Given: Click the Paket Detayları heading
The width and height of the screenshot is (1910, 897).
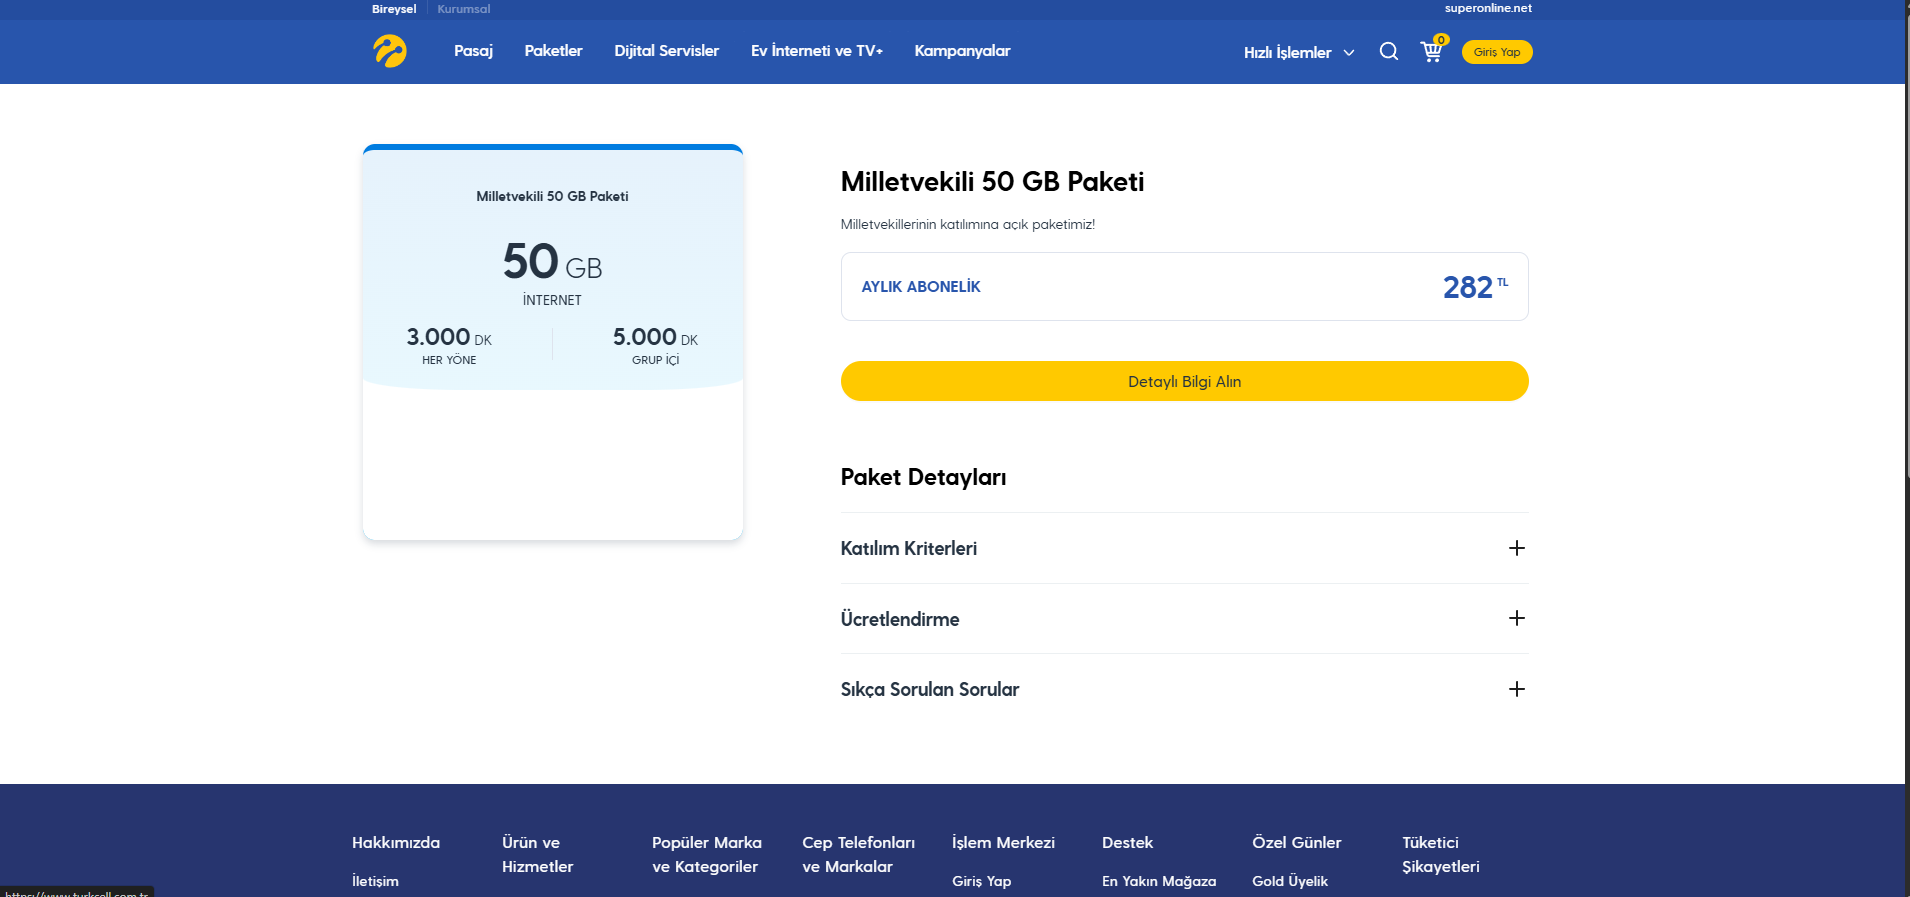Looking at the screenshot, I should pos(923,477).
